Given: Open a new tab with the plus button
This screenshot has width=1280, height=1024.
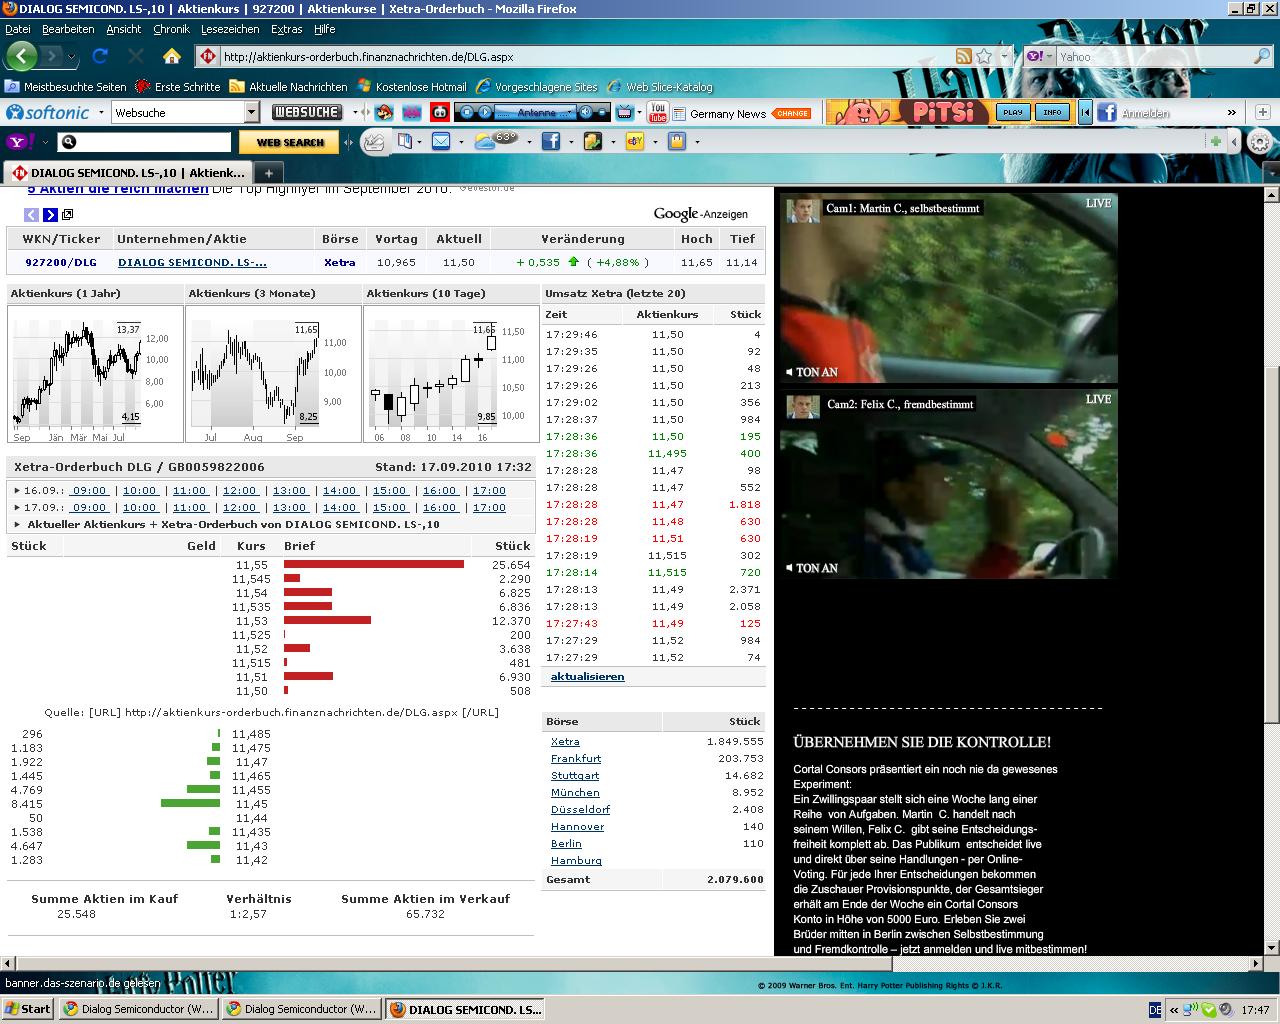Looking at the screenshot, I should click(268, 173).
